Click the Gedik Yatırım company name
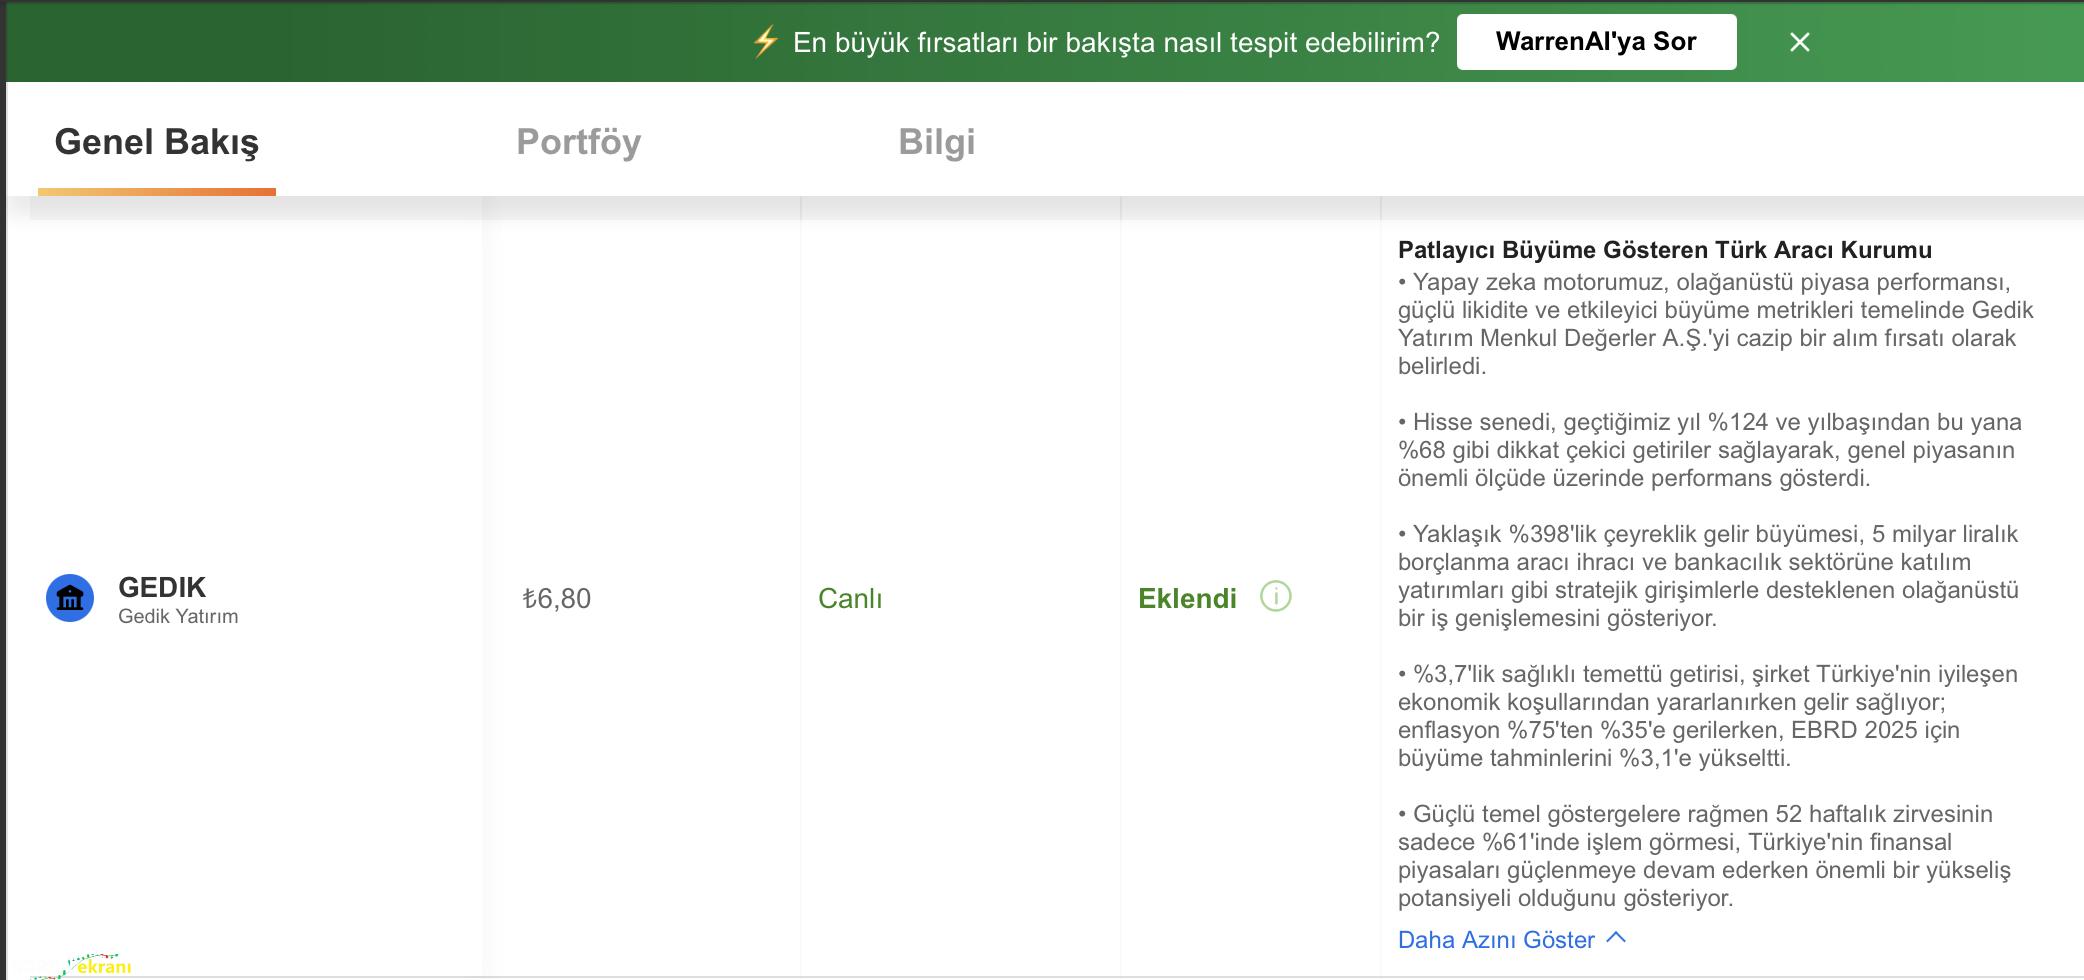Screen dimensions: 2084x980 178,617
